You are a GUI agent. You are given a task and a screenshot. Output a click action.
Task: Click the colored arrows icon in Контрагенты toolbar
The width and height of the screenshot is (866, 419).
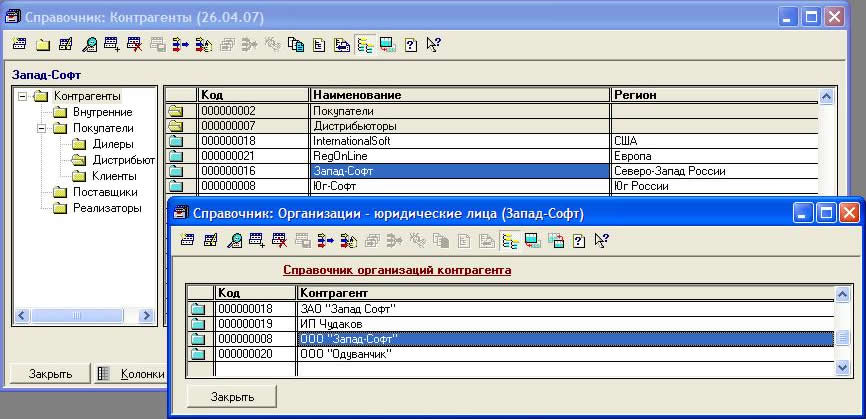point(181,45)
